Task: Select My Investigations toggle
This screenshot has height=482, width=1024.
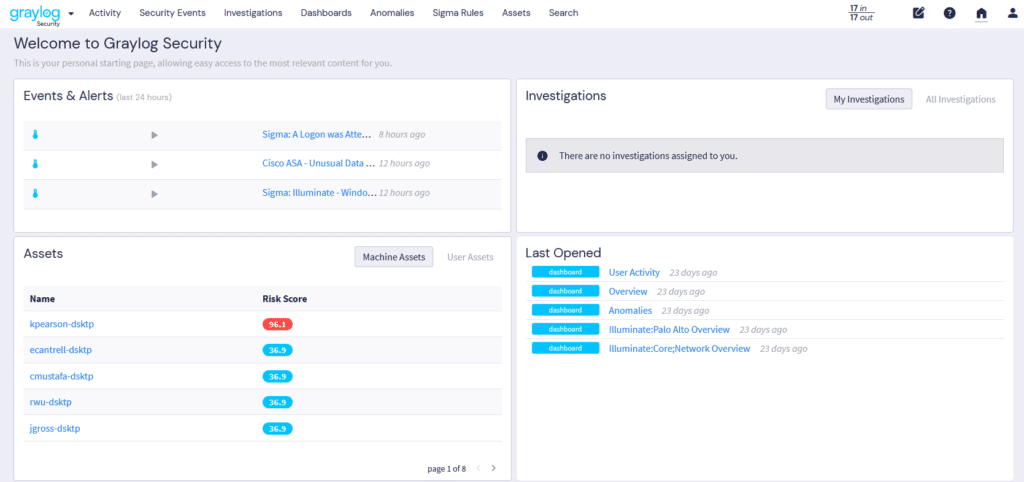Action: tap(869, 99)
